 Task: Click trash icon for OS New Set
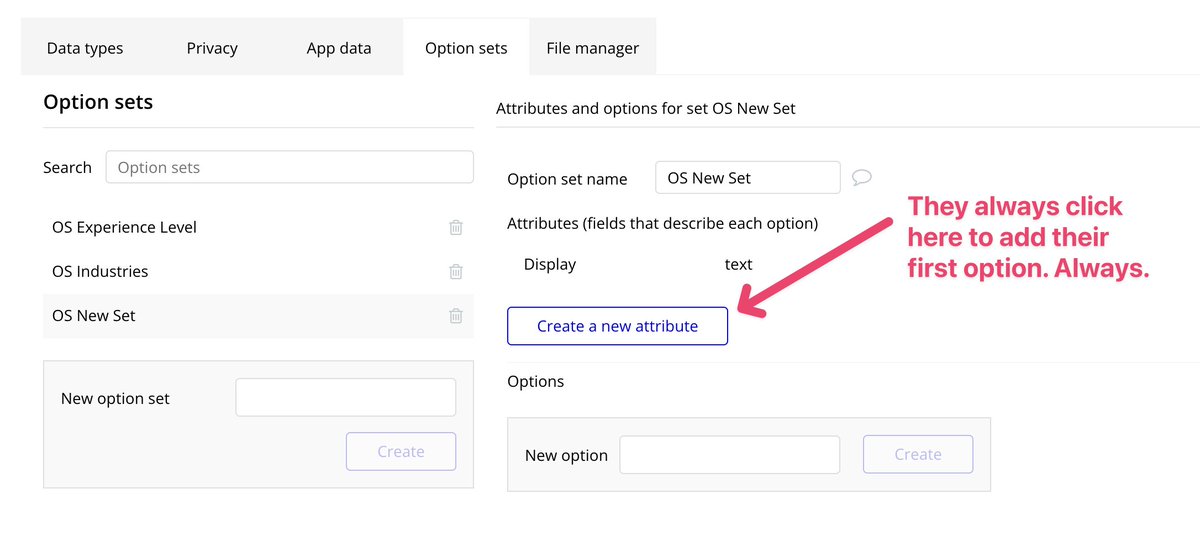(x=456, y=315)
